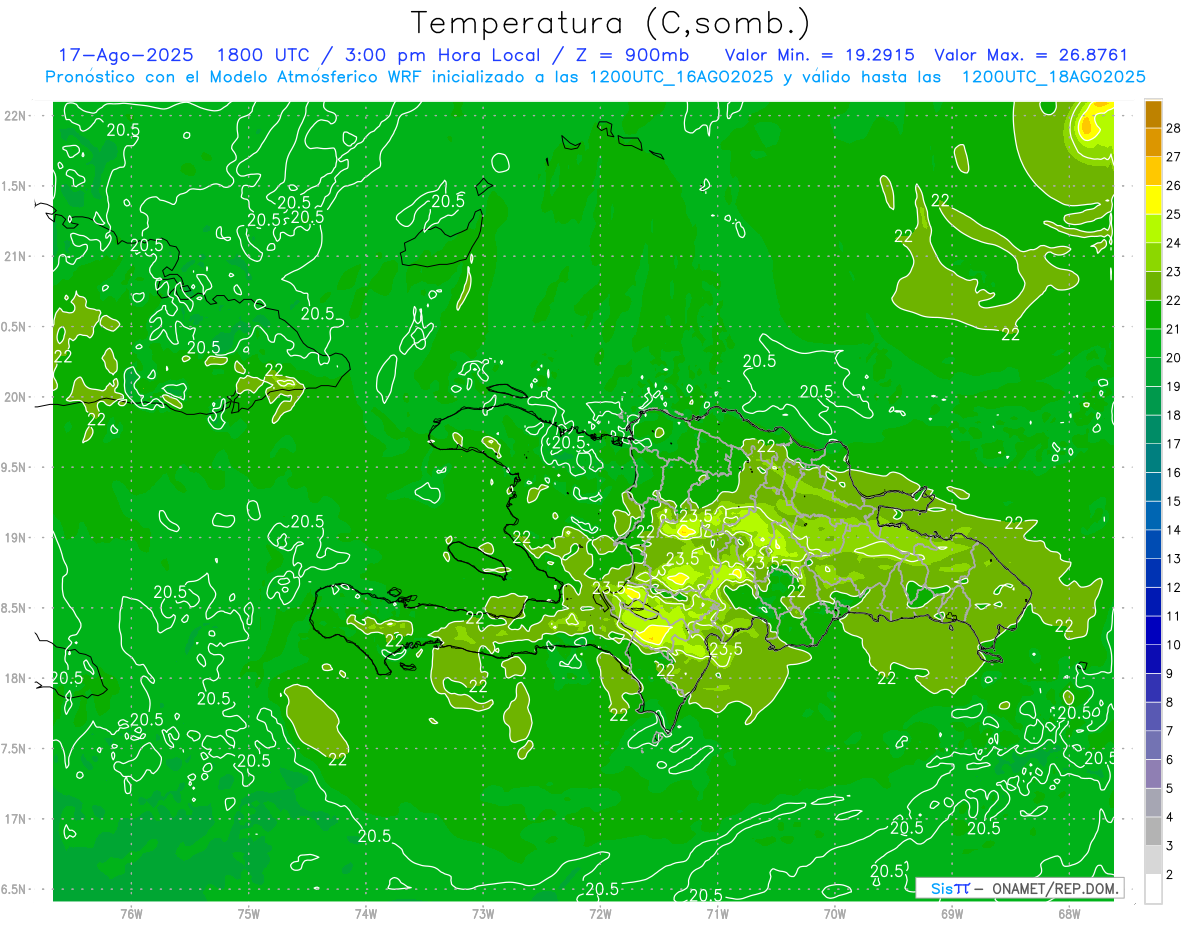1200x927 pixels.
Task: Click the '18N' latitude axis label
Action: click(x=15, y=678)
